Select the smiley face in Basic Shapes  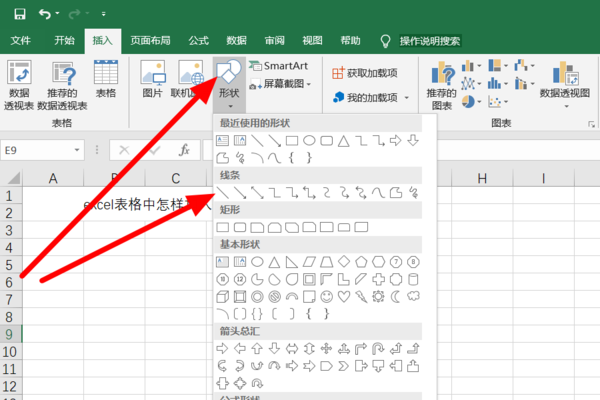(x=326, y=297)
